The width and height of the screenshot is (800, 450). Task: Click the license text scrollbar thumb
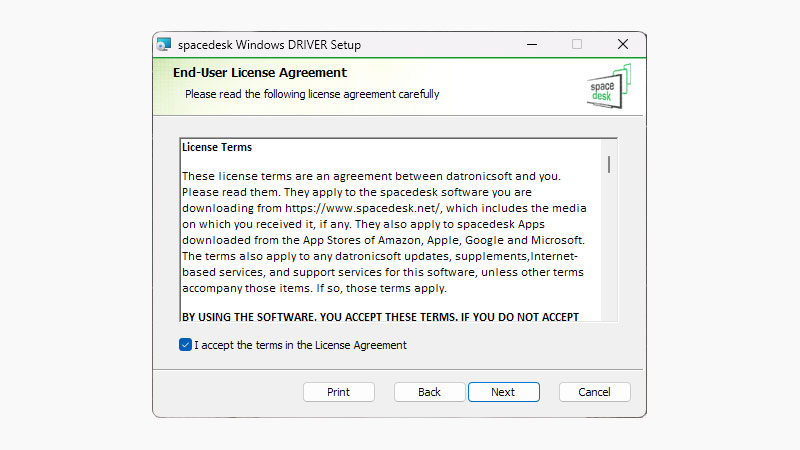(609, 164)
